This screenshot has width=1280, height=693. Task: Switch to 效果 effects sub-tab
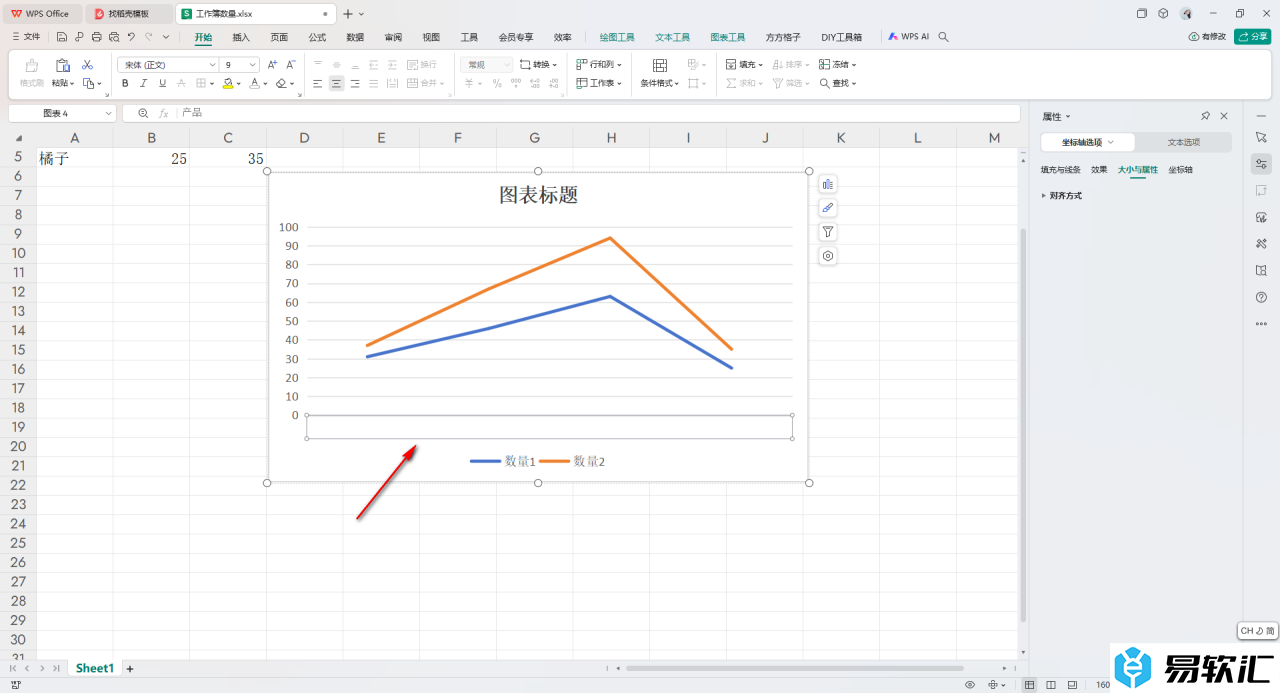point(1099,170)
